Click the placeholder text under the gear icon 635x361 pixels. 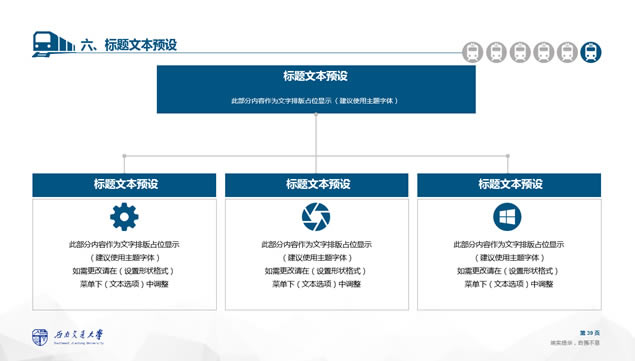point(124,264)
